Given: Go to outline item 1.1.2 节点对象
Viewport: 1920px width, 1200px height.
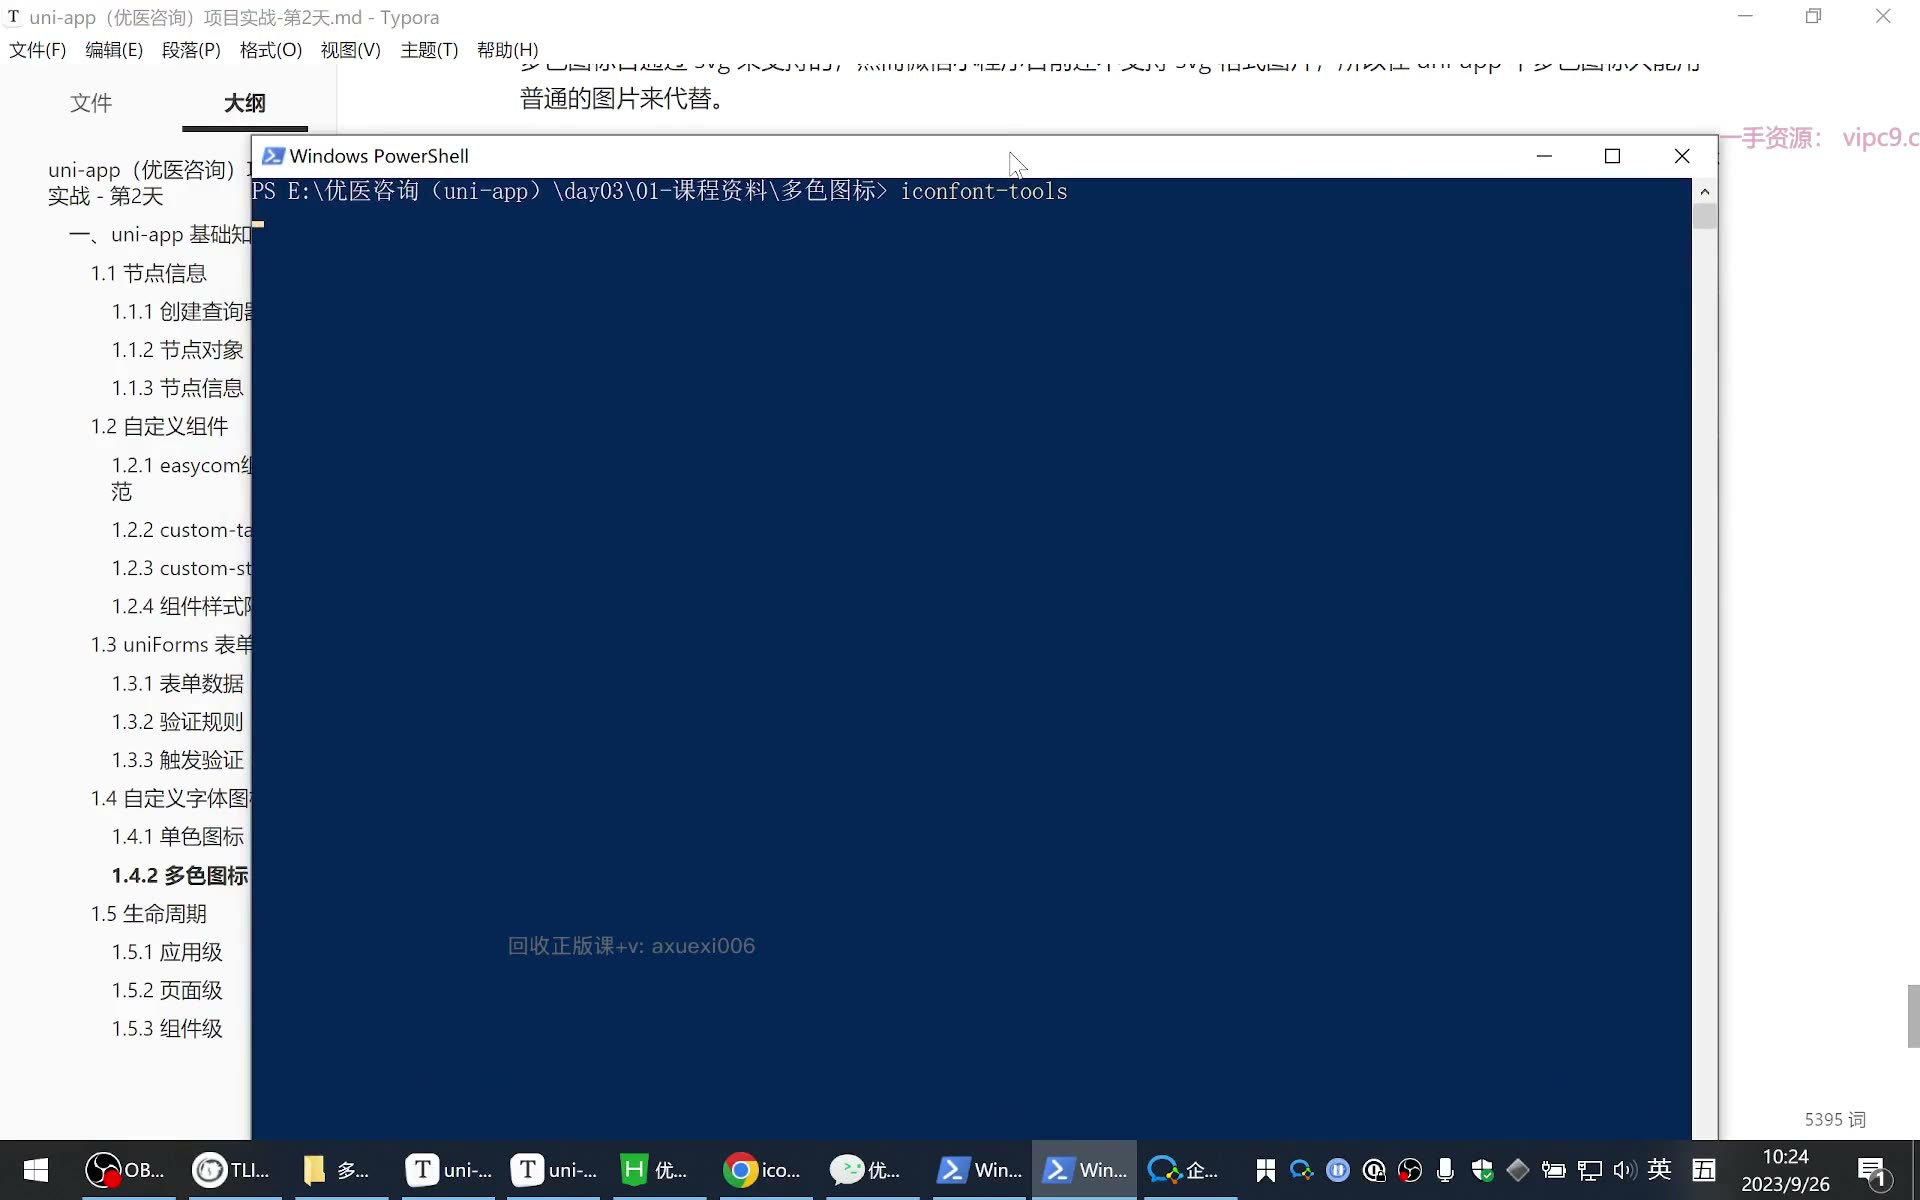Looking at the screenshot, I should point(178,350).
